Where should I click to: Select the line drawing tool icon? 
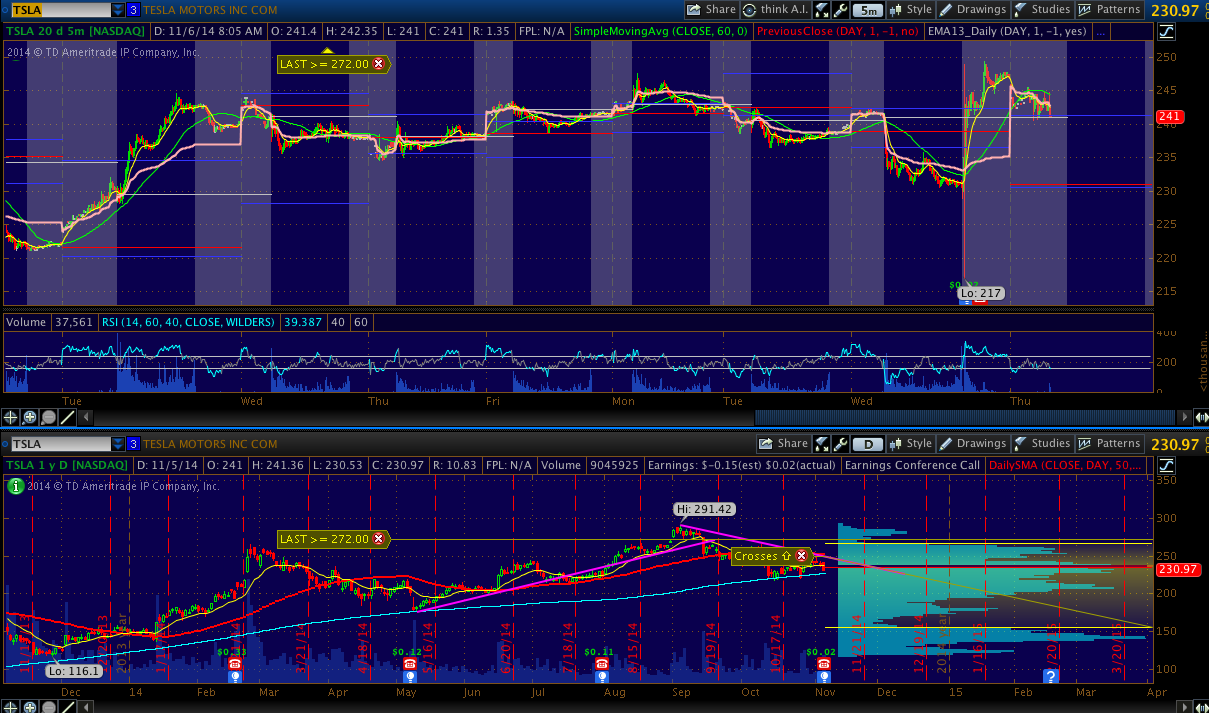67,417
